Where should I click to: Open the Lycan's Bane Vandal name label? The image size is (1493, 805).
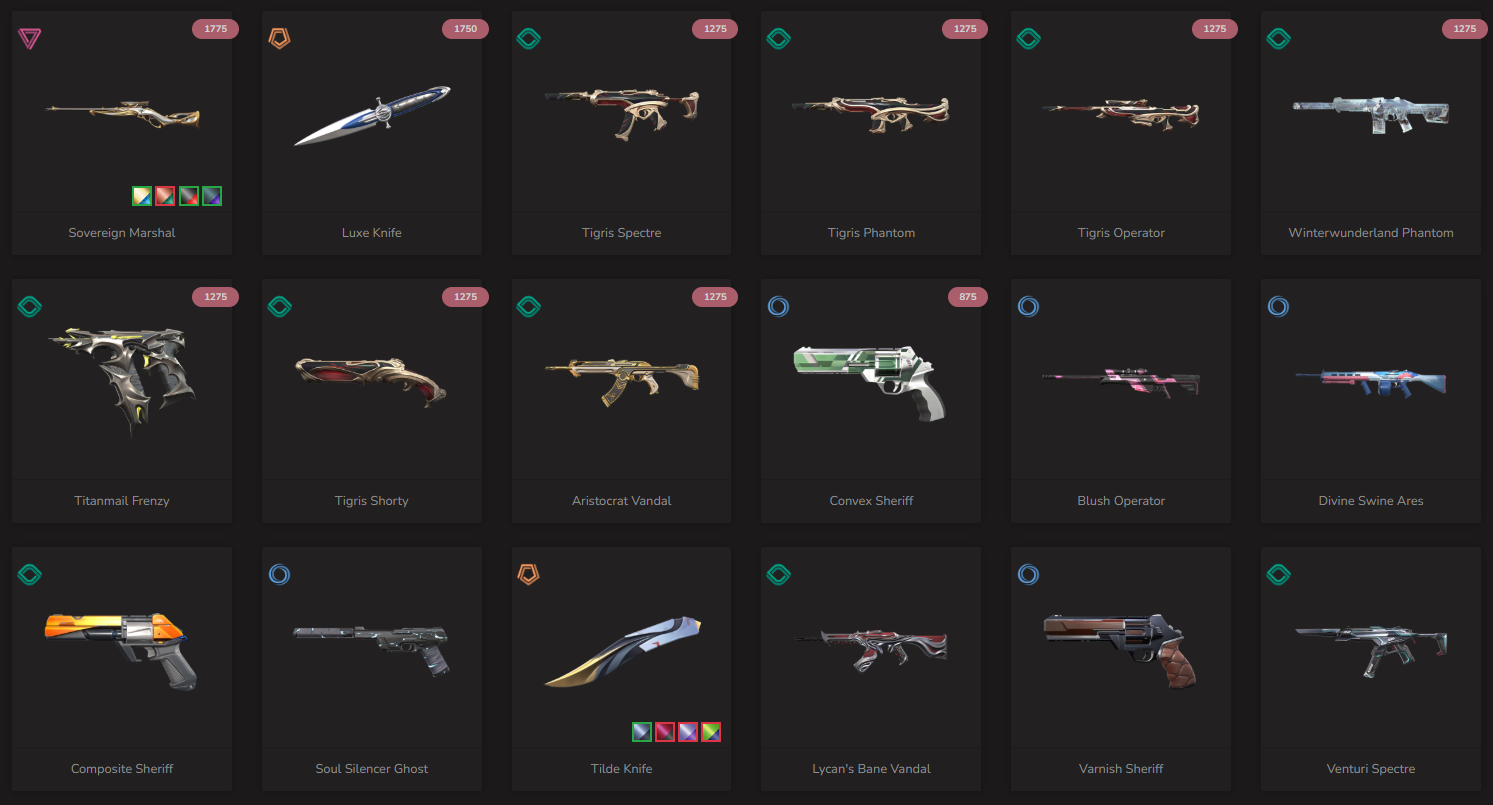pos(872,769)
